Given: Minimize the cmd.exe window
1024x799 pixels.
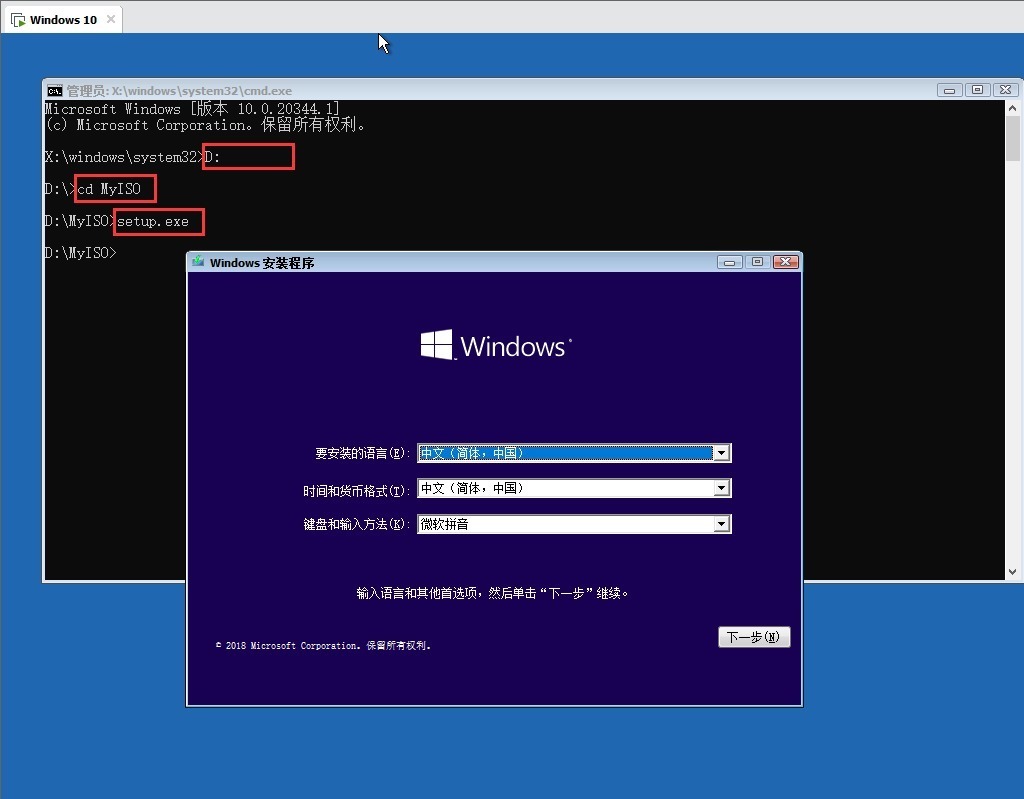Looking at the screenshot, I should coord(950,90).
